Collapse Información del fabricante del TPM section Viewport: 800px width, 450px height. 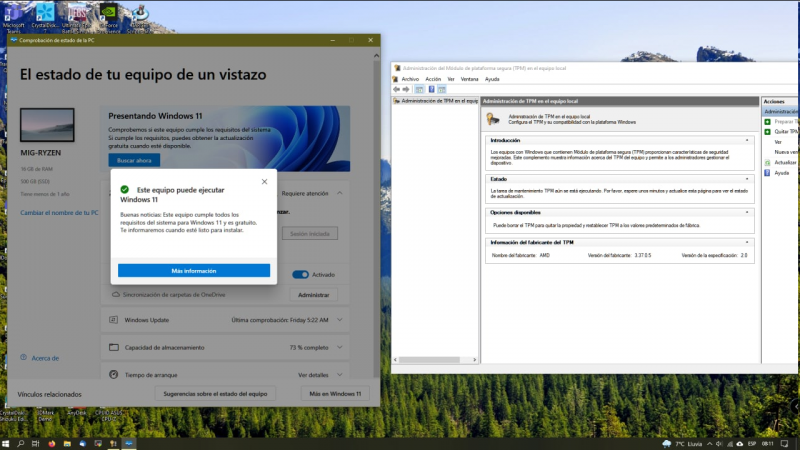point(747,242)
